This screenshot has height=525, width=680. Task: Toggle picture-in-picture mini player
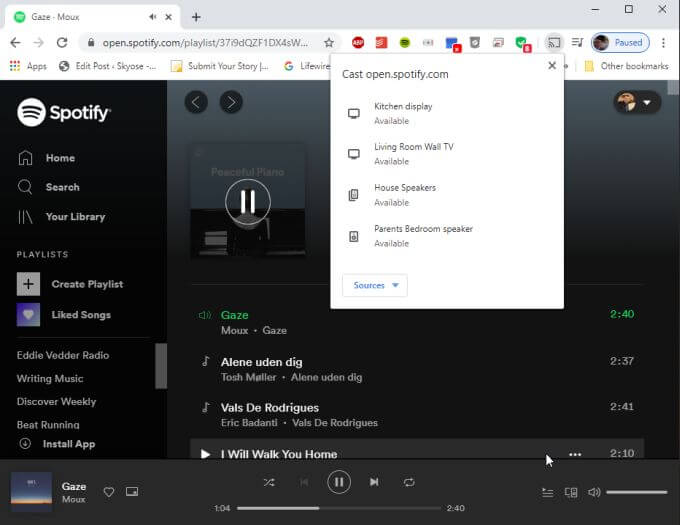(x=132, y=492)
